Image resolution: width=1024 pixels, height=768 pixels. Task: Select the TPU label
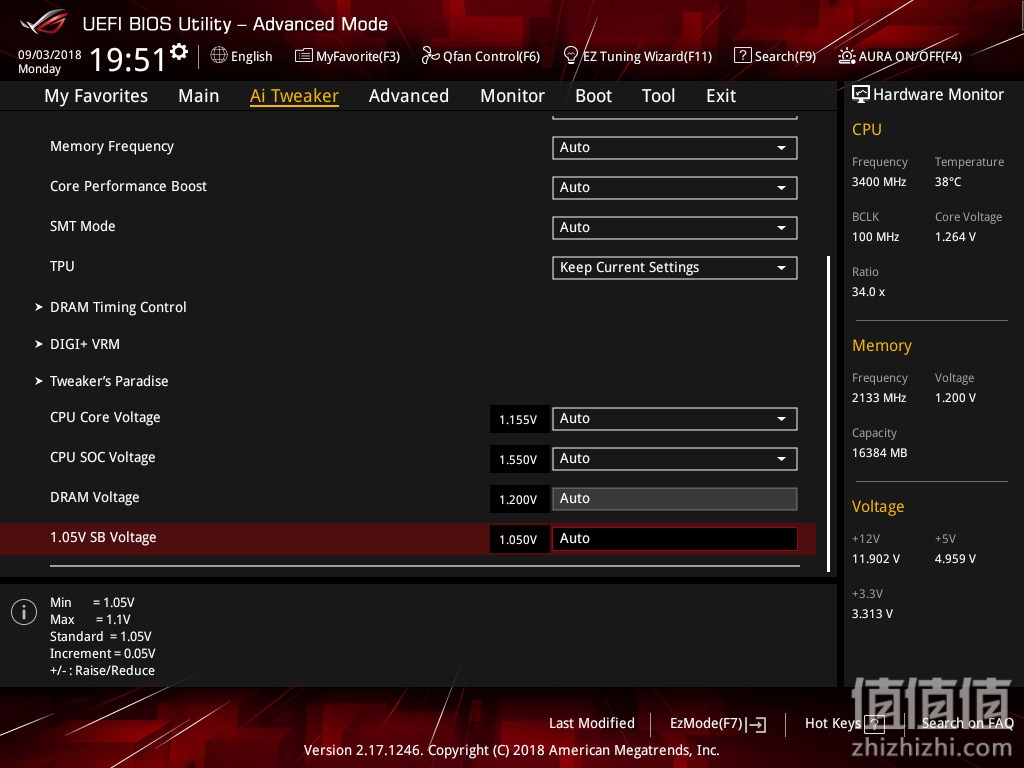tap(62, 266)
